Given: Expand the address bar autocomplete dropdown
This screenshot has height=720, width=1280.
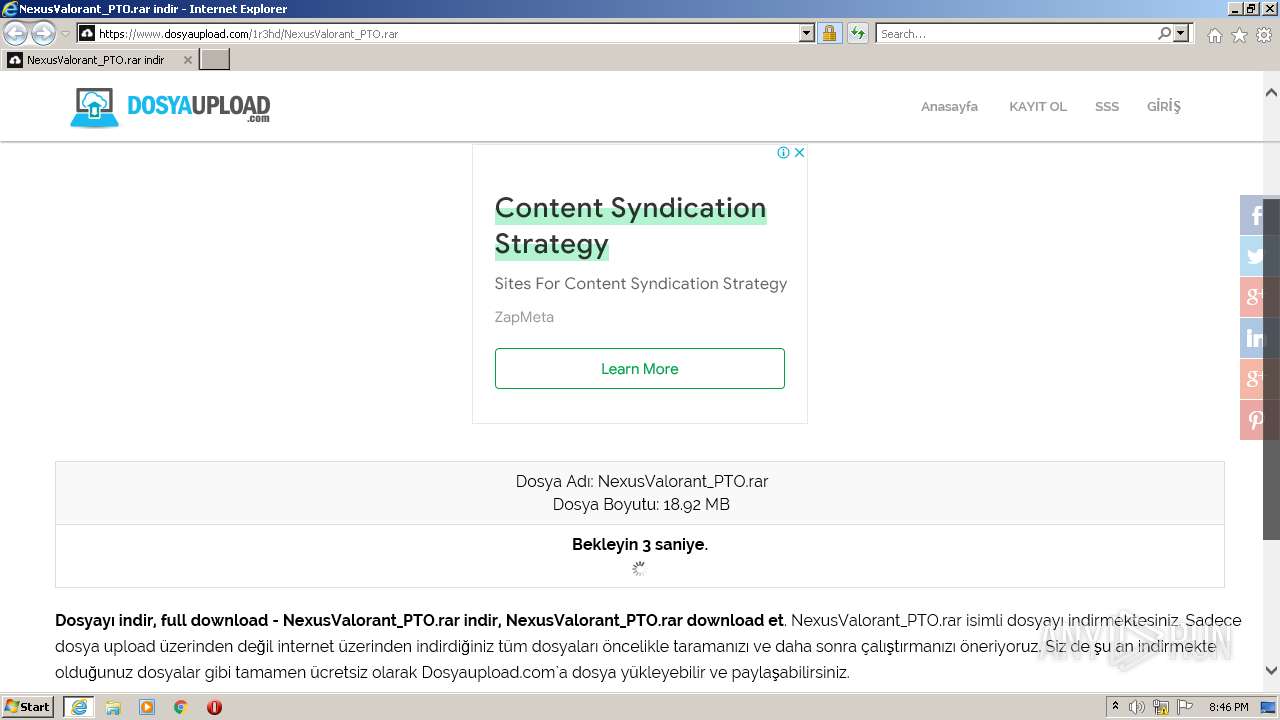Looking at the screenshot, I should [x=807, y=33].
